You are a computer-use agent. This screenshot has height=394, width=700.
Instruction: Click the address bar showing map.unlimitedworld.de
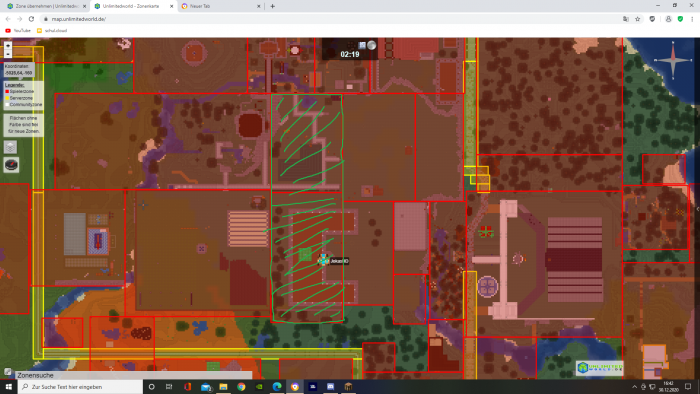pyautogui.click(x=330, y=19)
